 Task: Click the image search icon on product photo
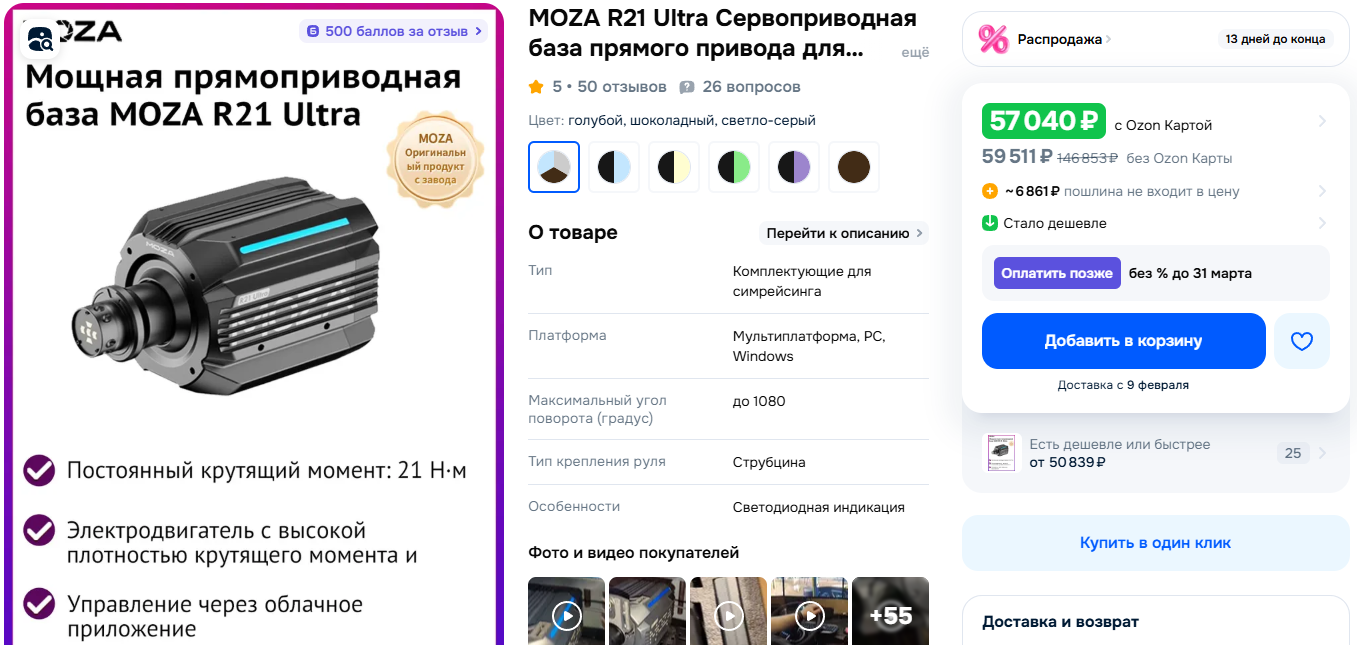[41, 39]
